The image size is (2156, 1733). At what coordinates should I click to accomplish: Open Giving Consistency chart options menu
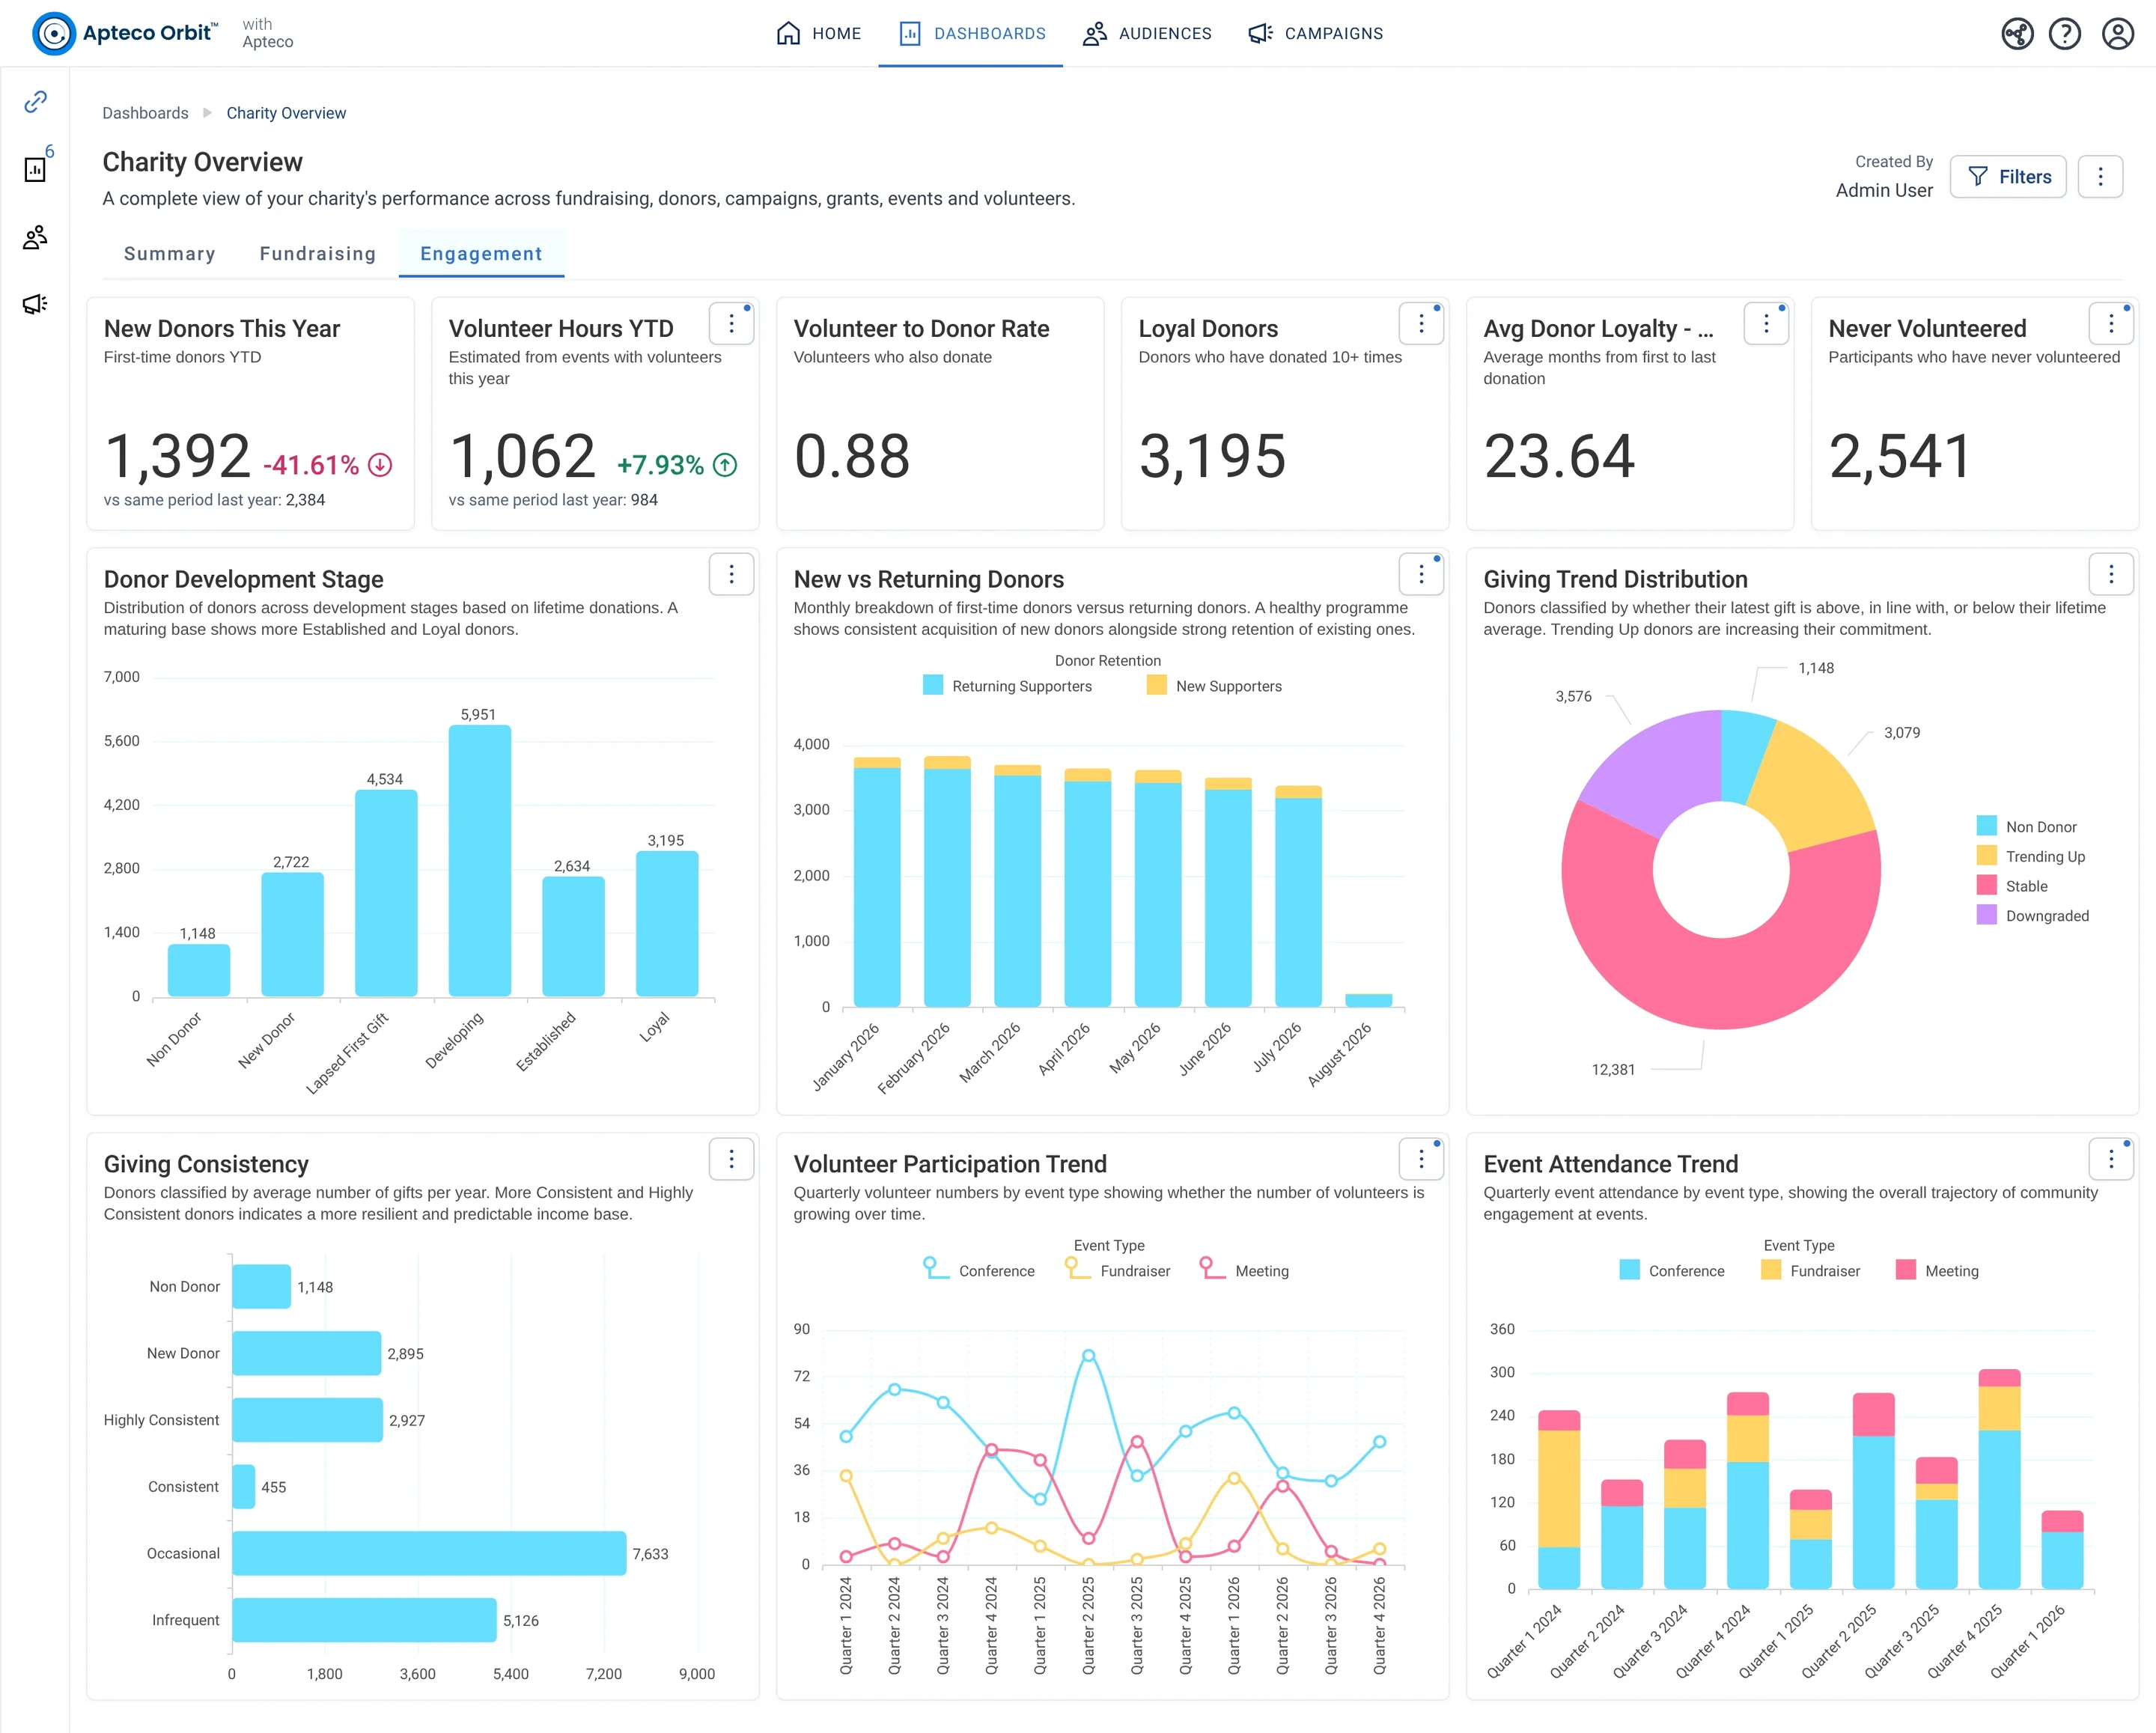(x=731, y=1159)
